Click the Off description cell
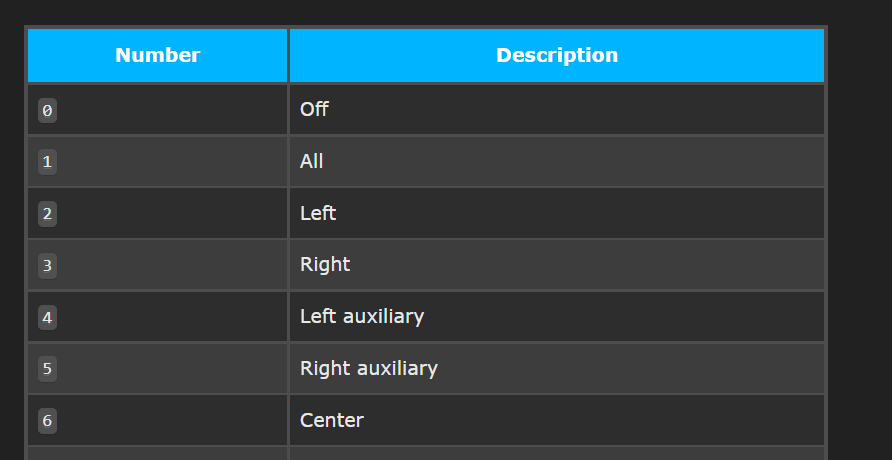892x460 pixels. tap(557, 110)
